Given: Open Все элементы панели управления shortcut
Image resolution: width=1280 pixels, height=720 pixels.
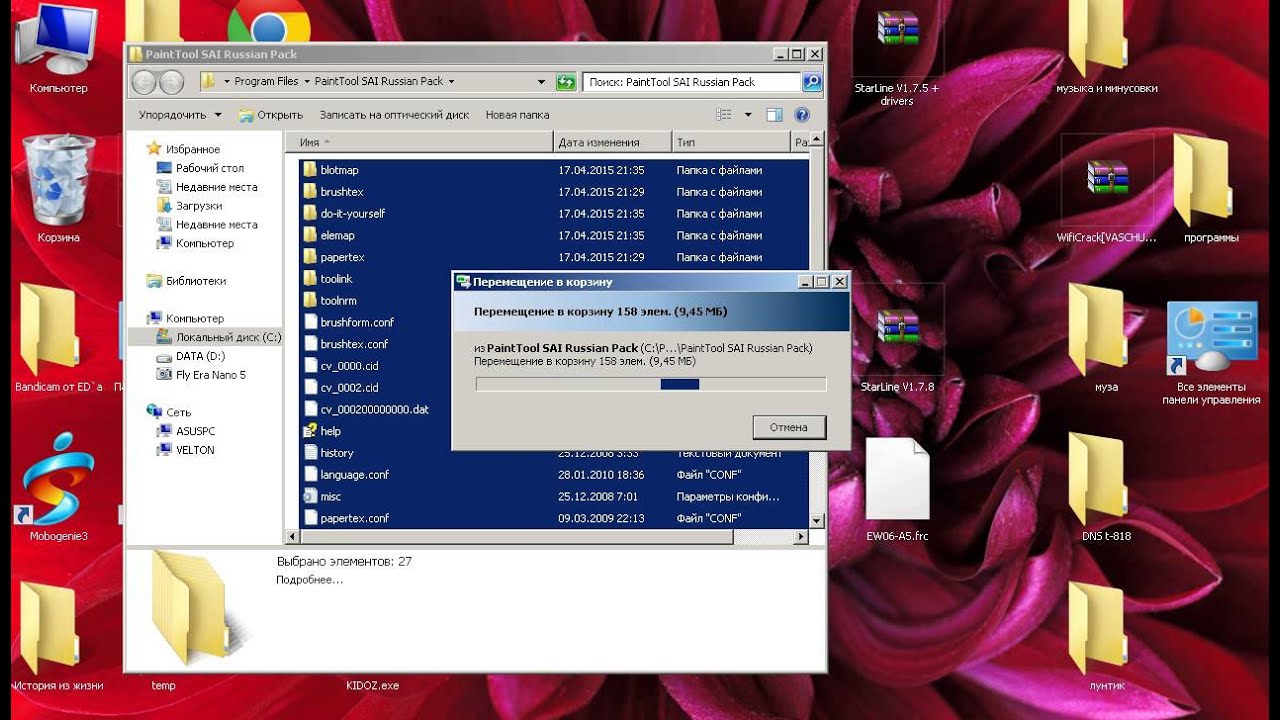Looking at the screenshot, I should click(x=1211, y=350).
